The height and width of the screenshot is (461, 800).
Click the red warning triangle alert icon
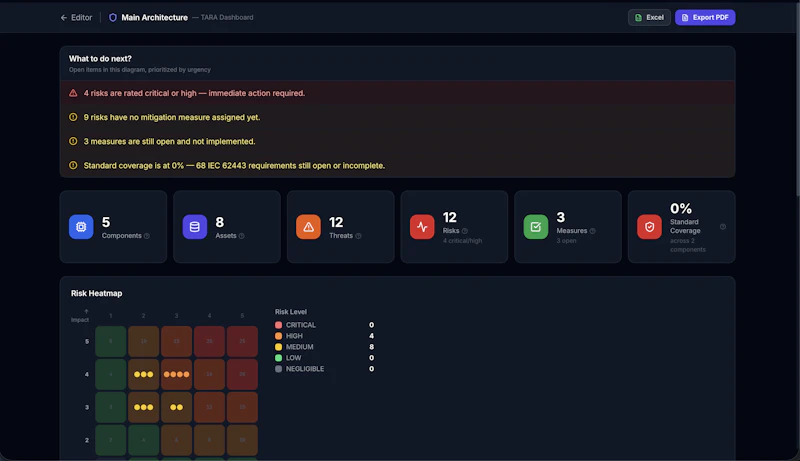click(x=73, y=93)
